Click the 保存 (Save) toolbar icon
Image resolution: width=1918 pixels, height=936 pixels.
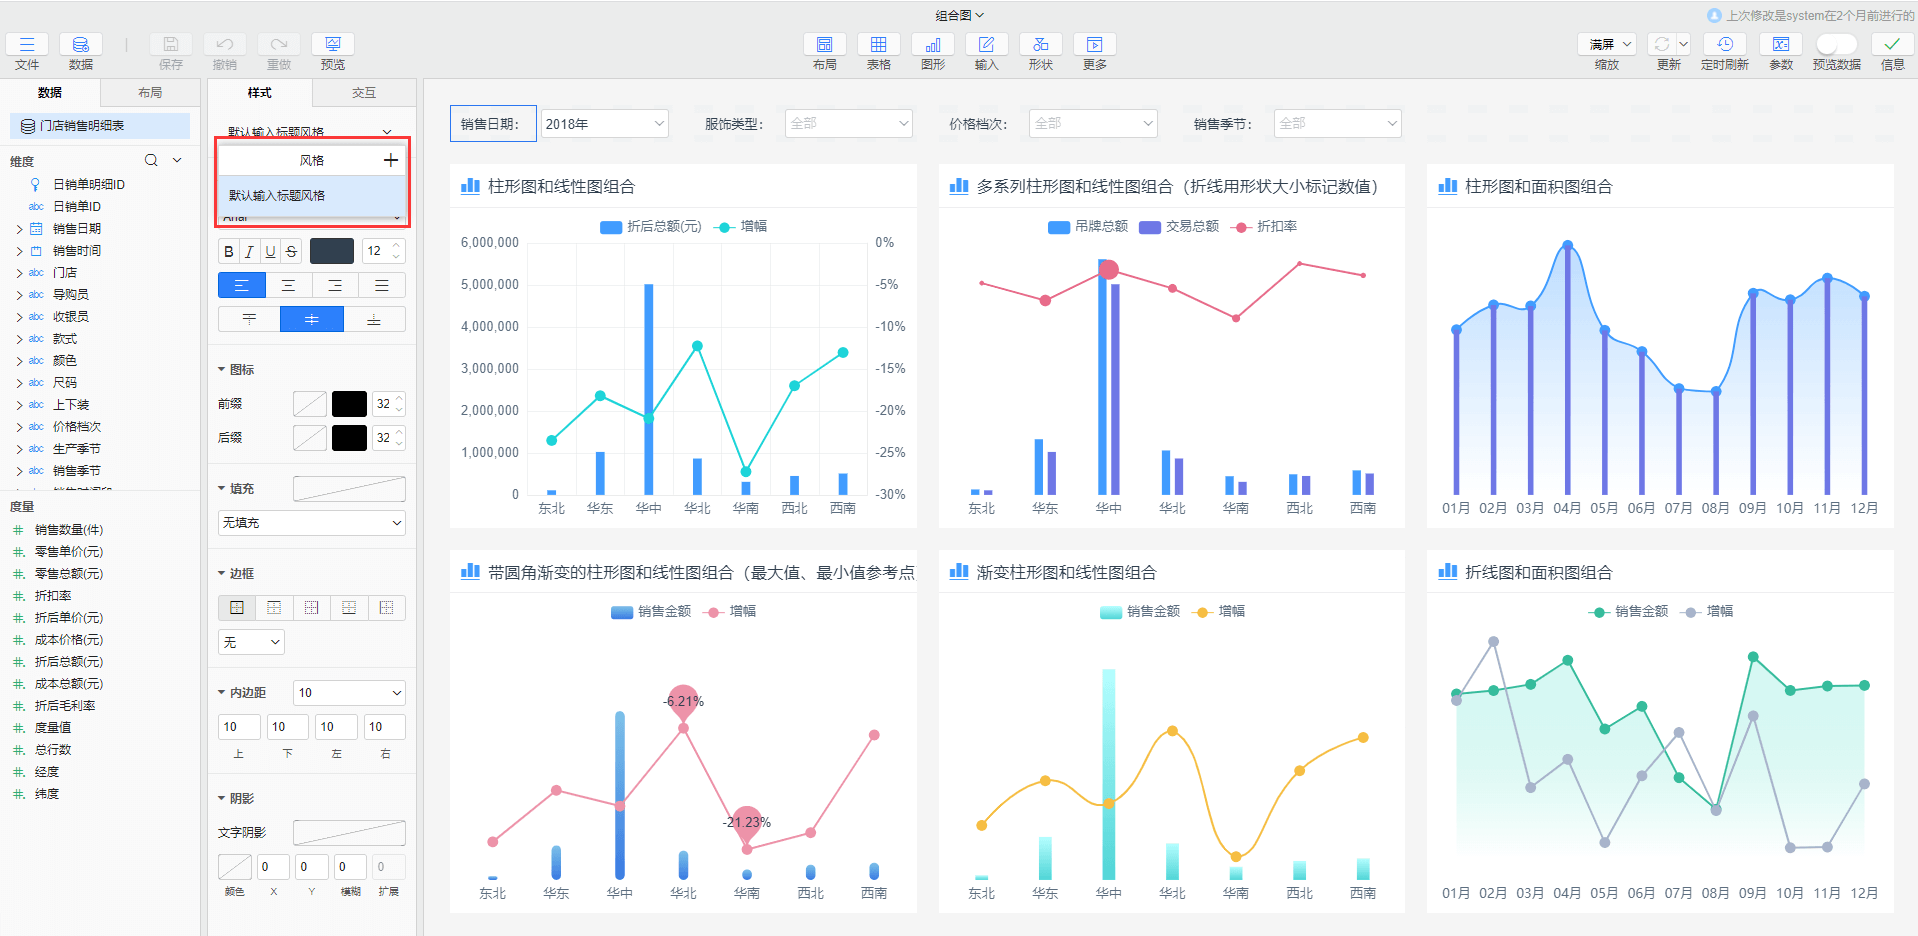pos(170,45)
